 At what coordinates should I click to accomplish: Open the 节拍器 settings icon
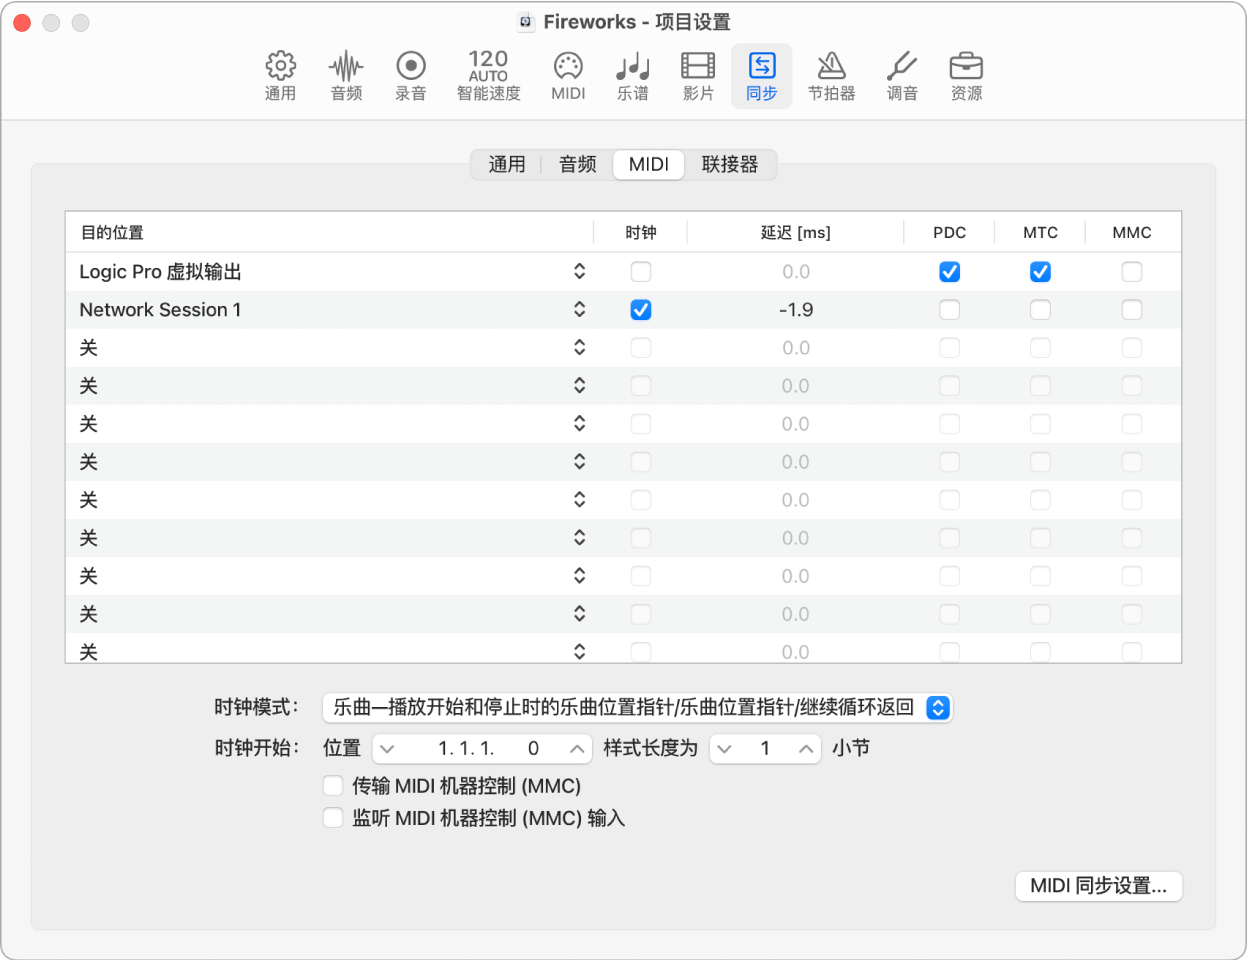point(831,75)
